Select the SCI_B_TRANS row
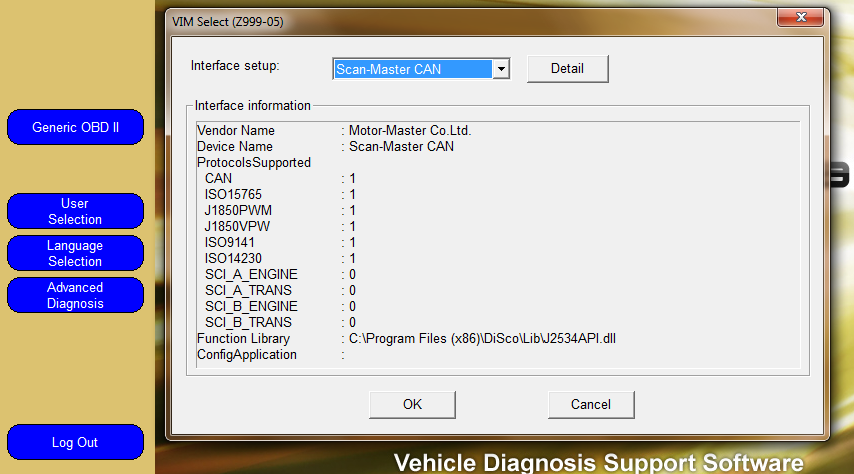Image resolution: width=854 pixels, height=474 pixels. pos(279,322)
